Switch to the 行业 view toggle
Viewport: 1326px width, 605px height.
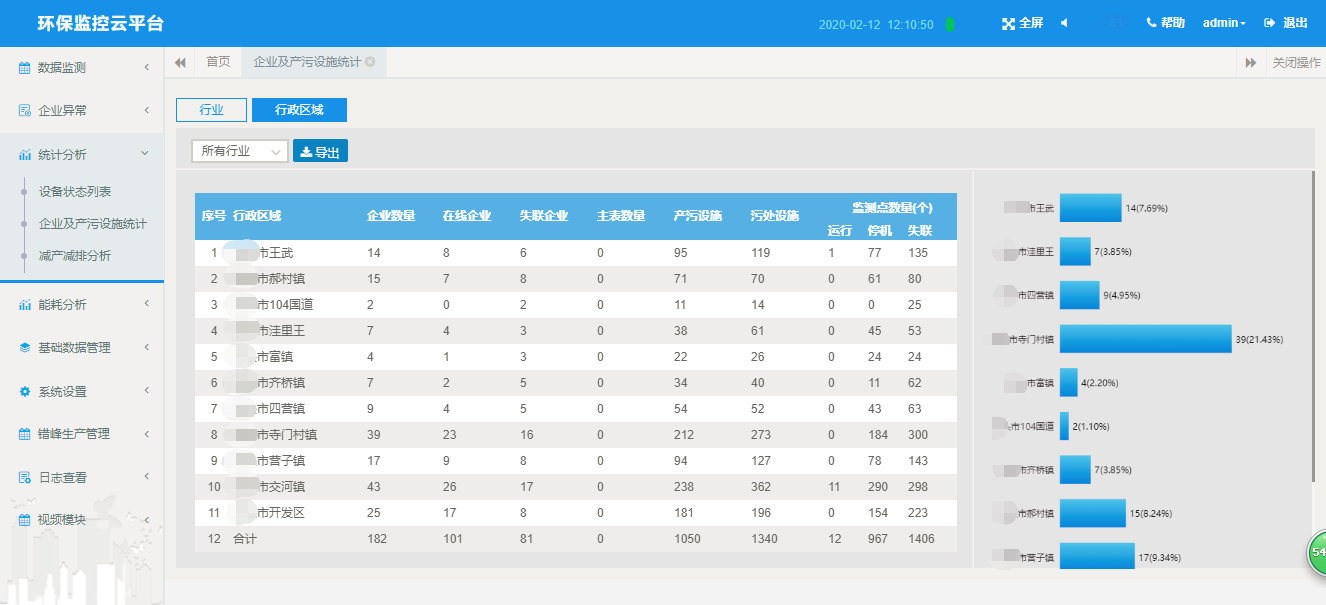(x=211, y=110)
